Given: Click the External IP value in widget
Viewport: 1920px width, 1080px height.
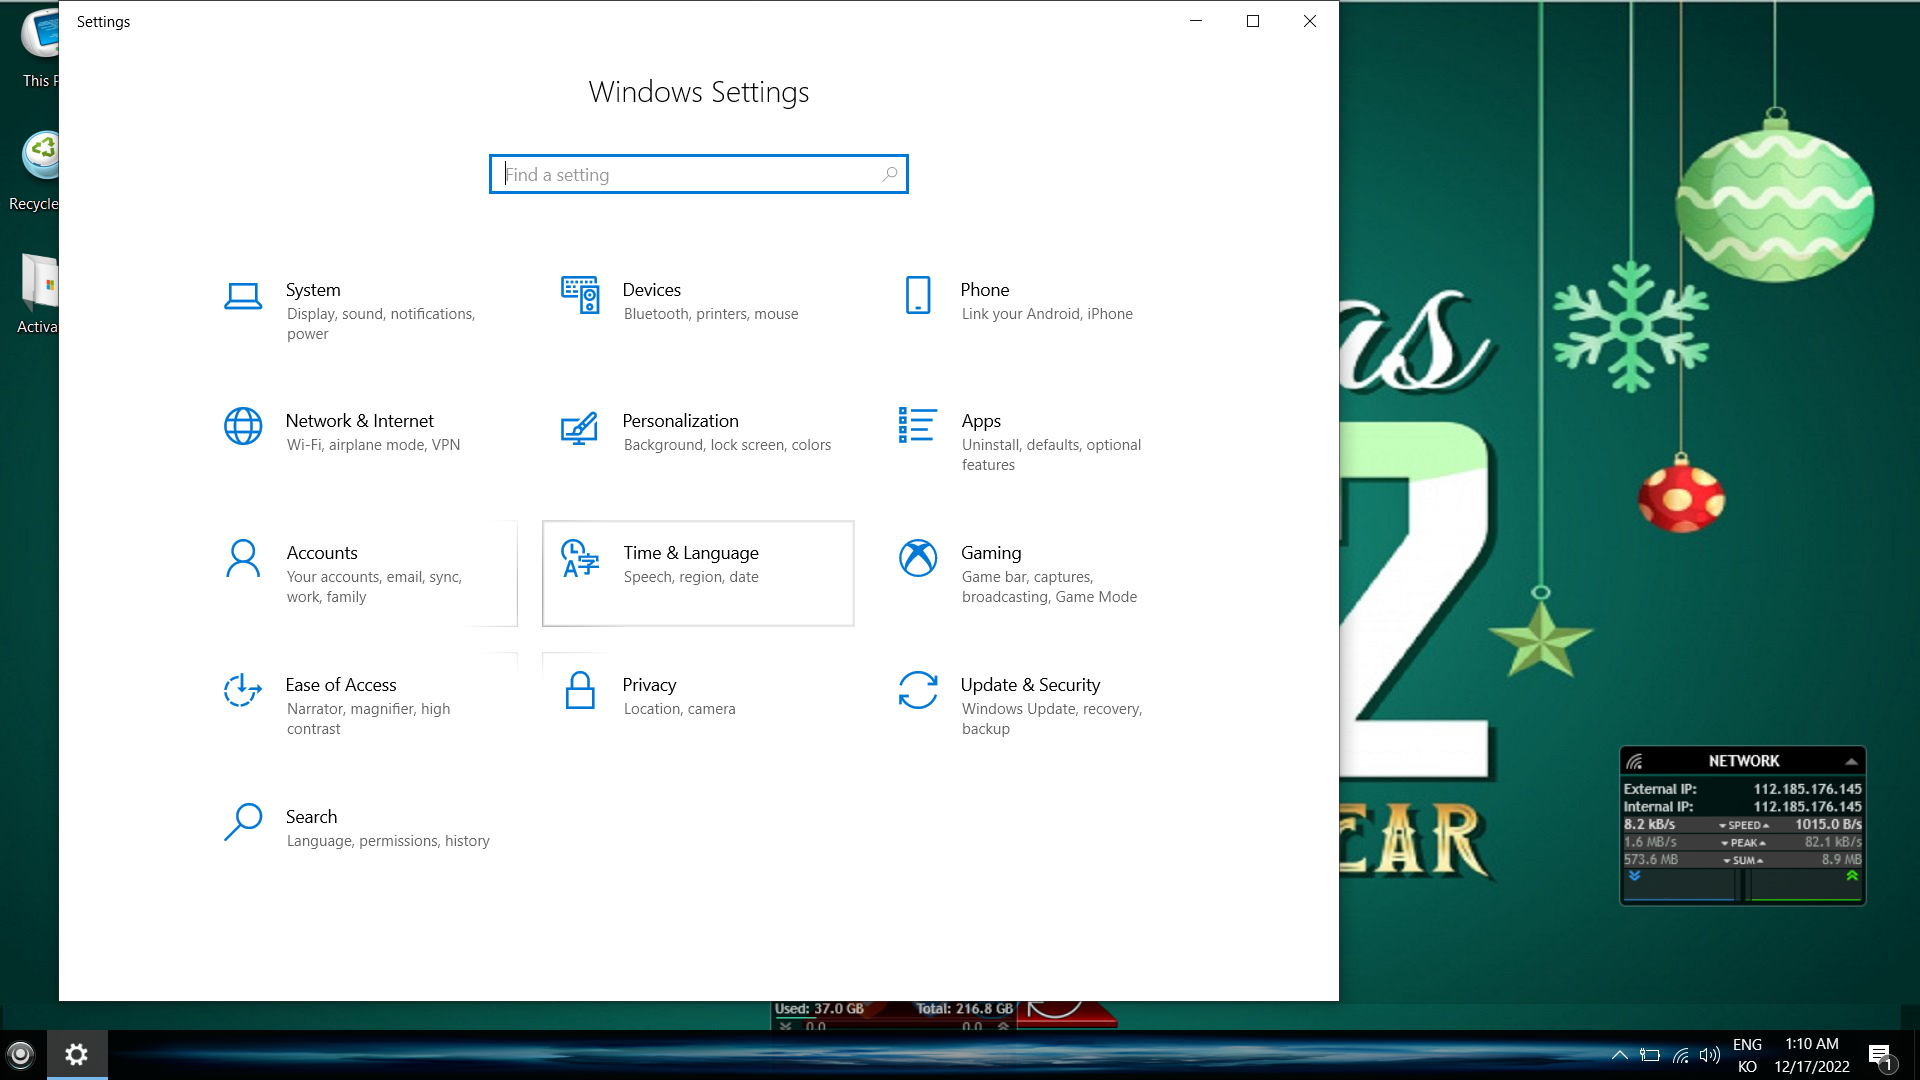Looking at the screenshot, I should 1807,789.
